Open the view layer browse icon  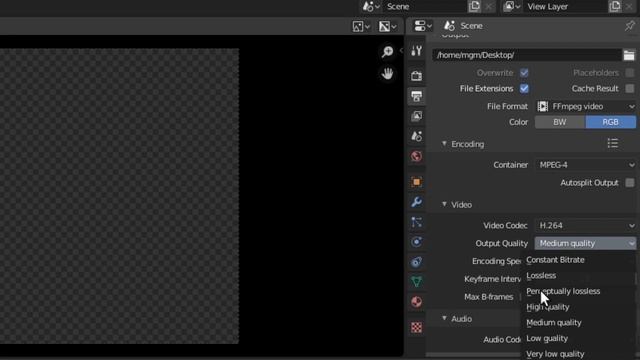pyautogui.click(x=512, y=6)
